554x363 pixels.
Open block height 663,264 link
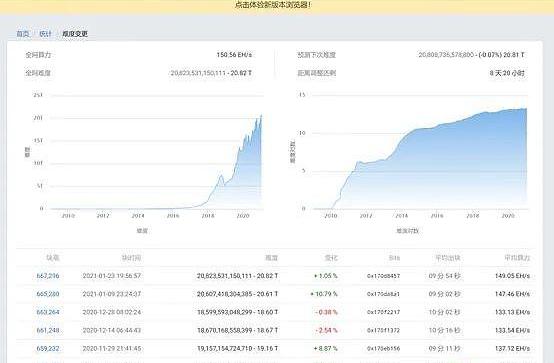click(x=48, y=312)
